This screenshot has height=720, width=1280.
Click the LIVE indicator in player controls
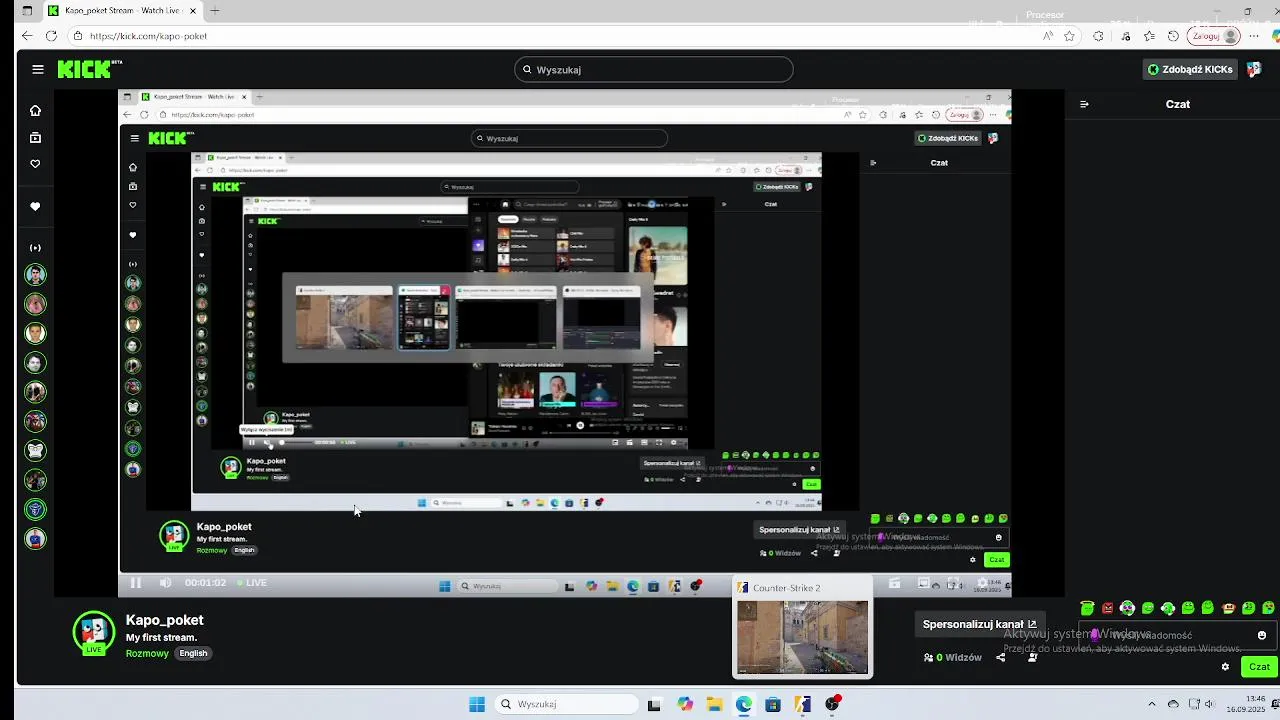click(251, 583)
